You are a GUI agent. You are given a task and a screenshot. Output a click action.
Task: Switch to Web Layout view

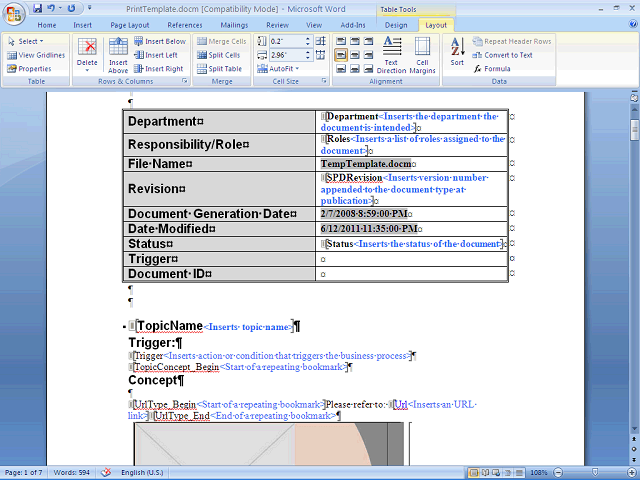pyautogui.click(x=496, y=473)
